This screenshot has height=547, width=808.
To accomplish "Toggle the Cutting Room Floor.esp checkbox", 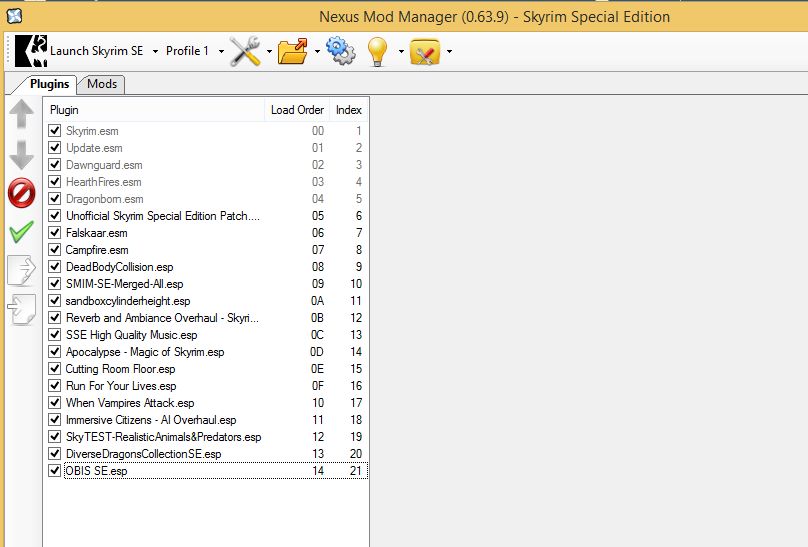I will coord(55,369).
